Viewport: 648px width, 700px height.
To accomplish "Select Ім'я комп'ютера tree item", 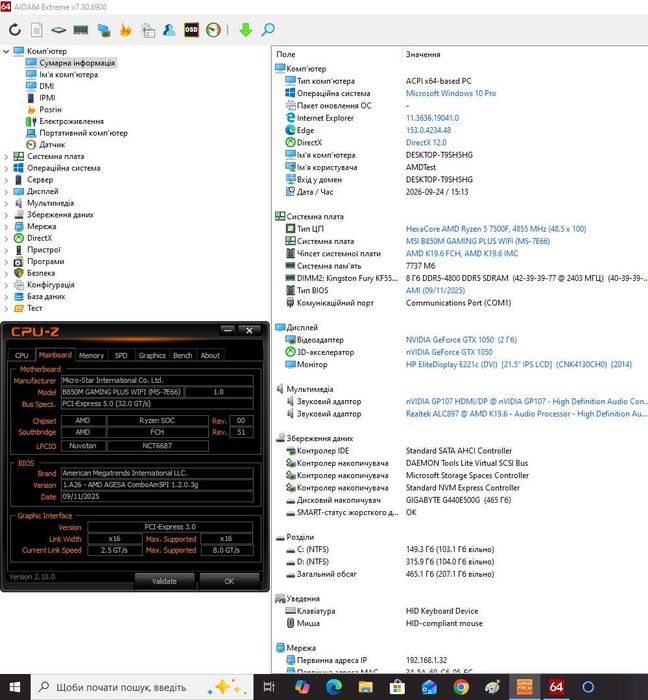I will [x=68, y=75].
